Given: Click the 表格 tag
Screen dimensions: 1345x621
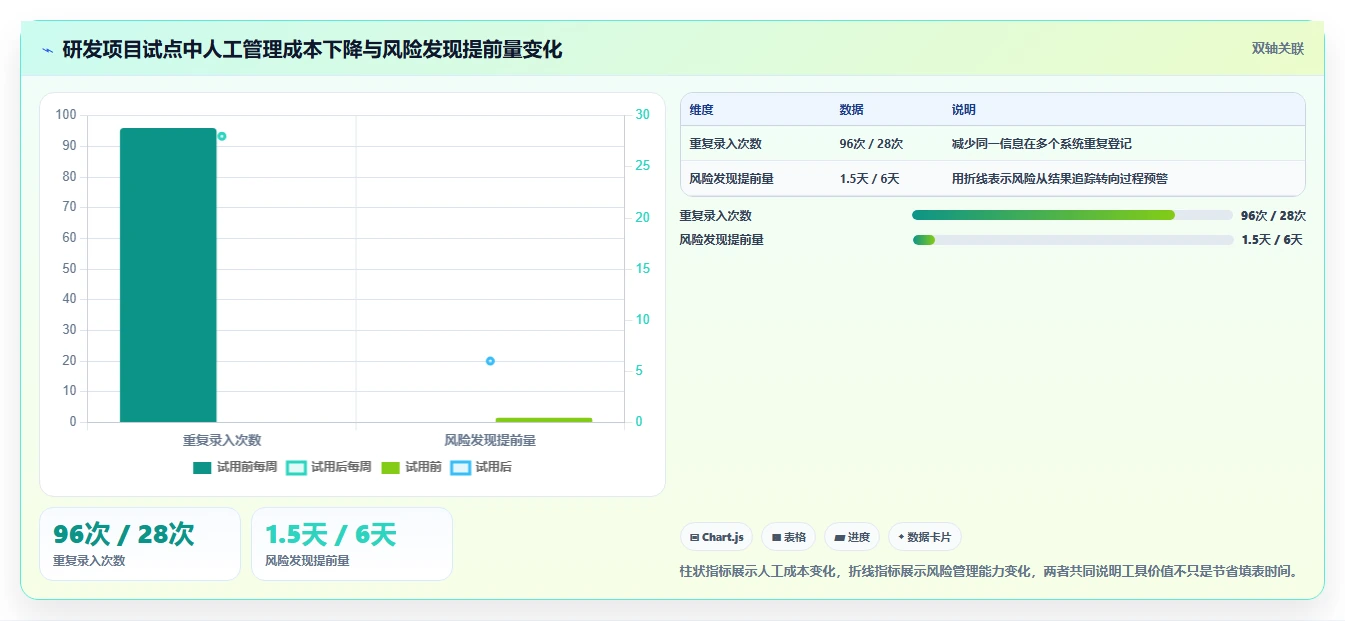Looking at the screenshot, I should [x=789, y=537].
